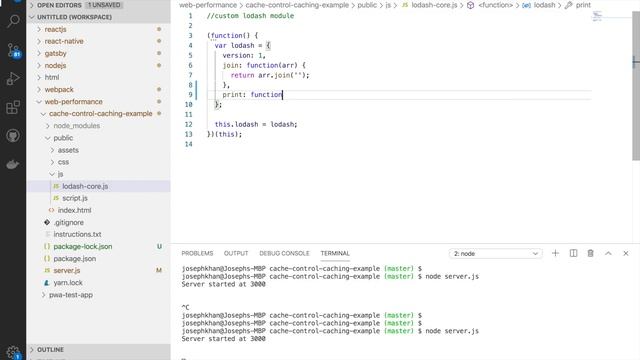Click cache-control-caching-example breadcrumb
Screen dimensions: 640x360
297,5
